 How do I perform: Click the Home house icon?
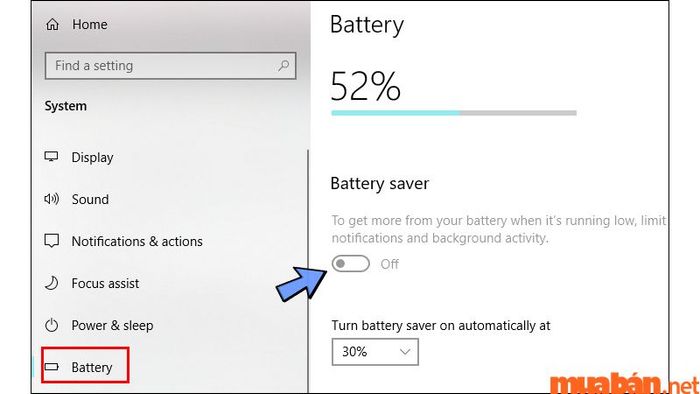click(x=52, y=24)
